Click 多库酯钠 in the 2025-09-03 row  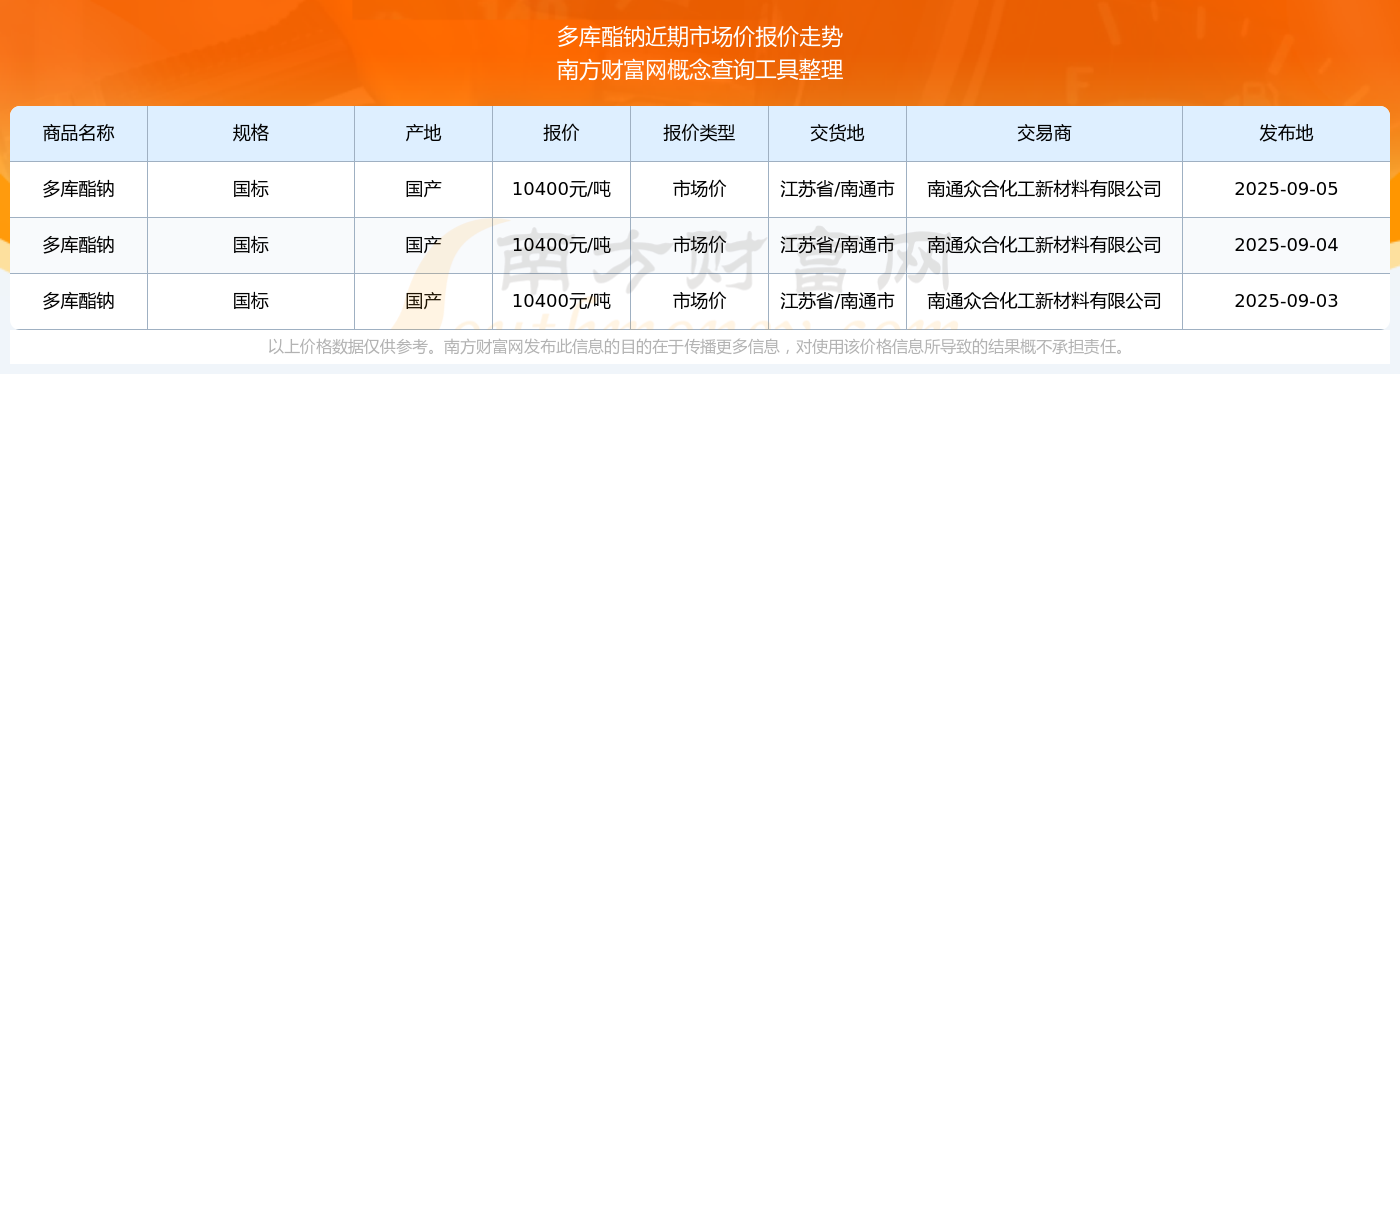click(79, 301)
